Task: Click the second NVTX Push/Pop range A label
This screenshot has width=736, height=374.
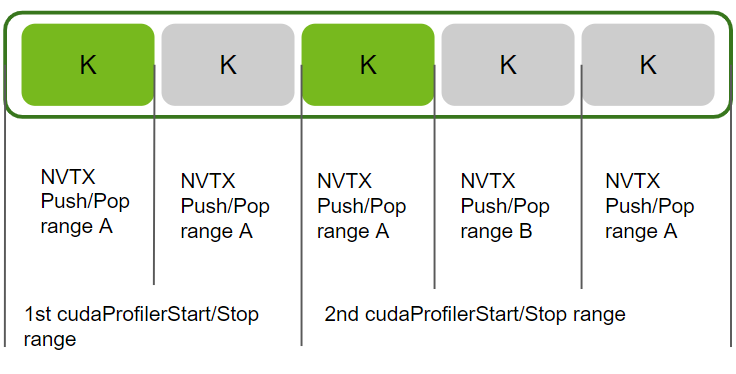Action: 225,206
